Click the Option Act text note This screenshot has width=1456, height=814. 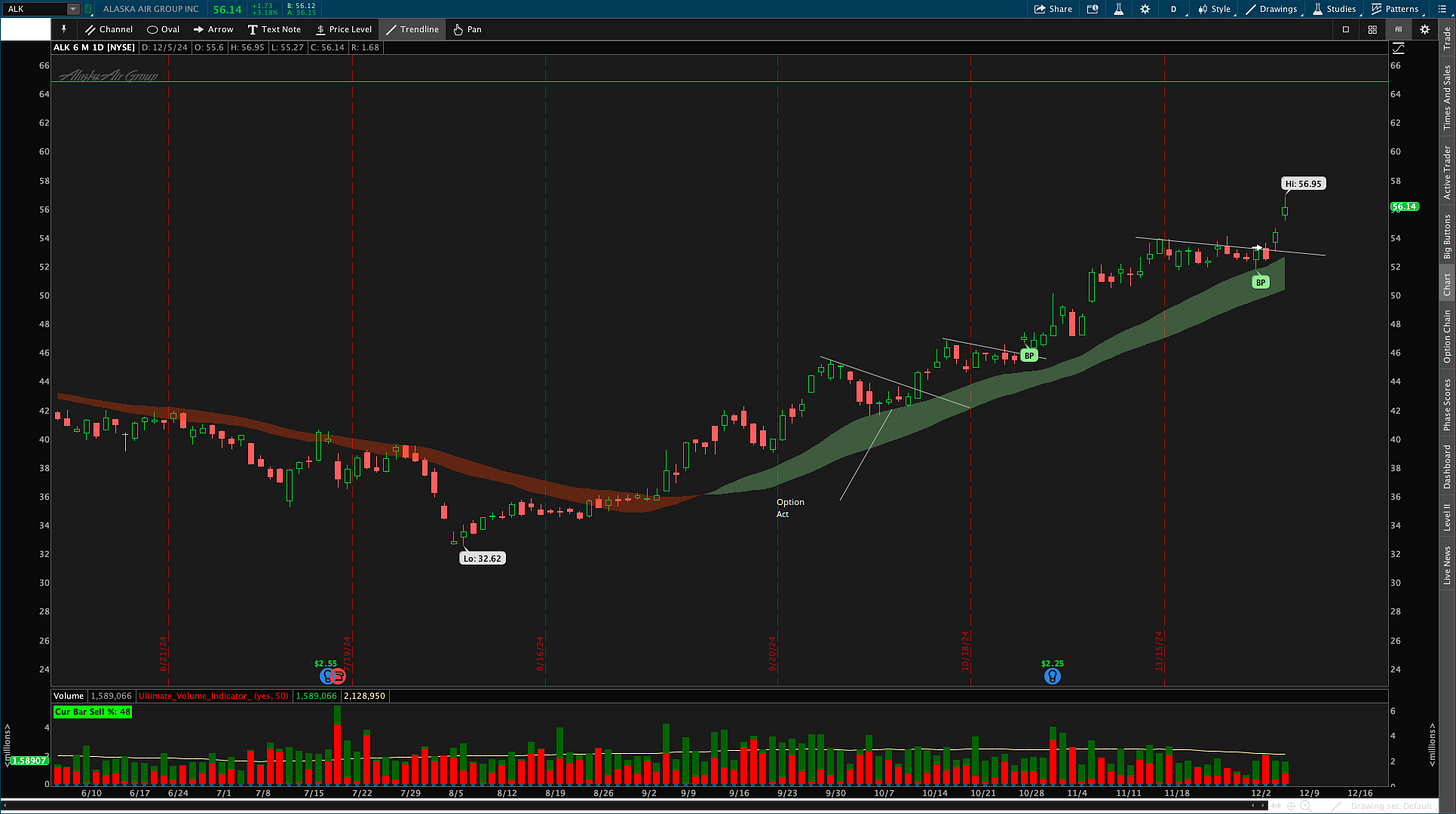(x=790, y=508)
